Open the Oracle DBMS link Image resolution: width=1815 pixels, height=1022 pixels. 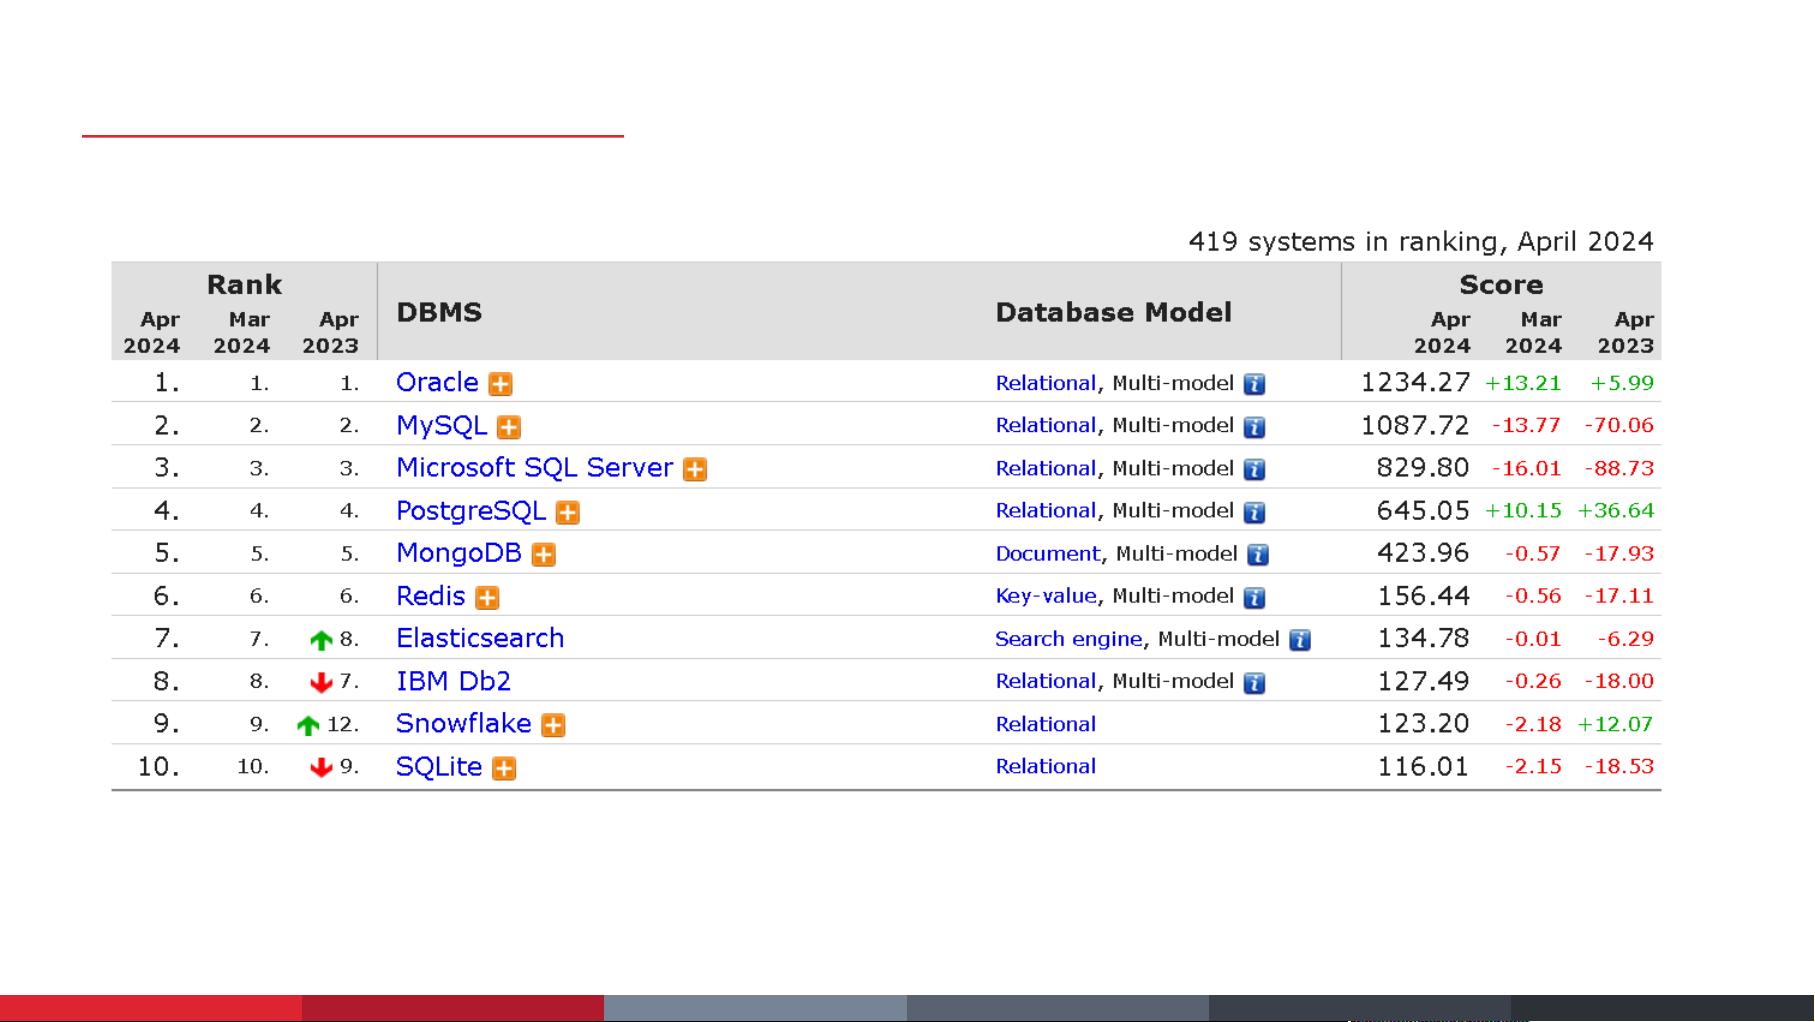pos(437,382)
